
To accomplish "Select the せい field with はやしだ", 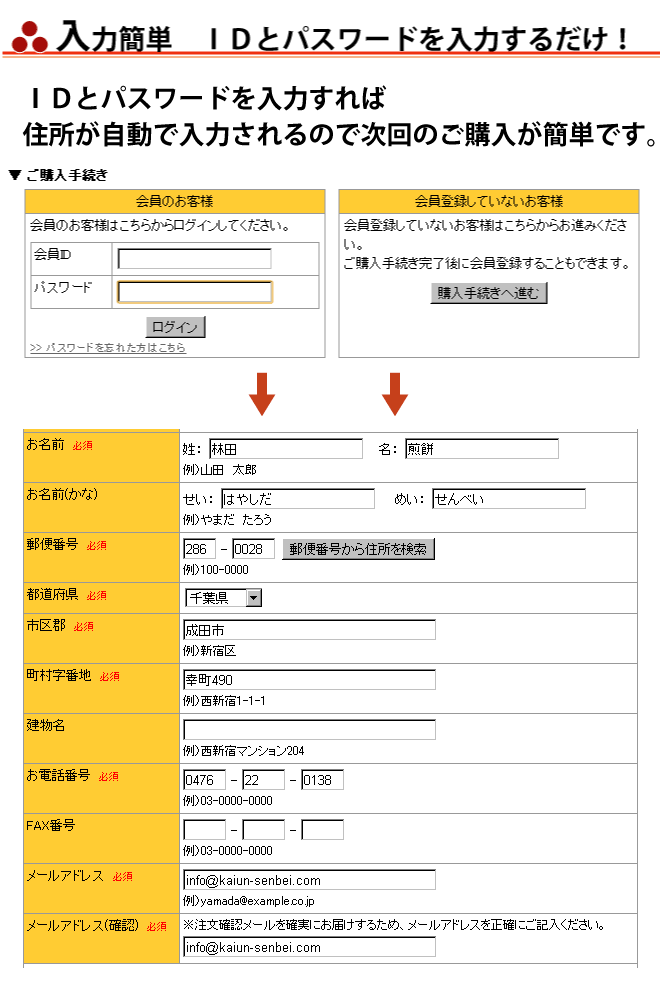I will 298,499.
